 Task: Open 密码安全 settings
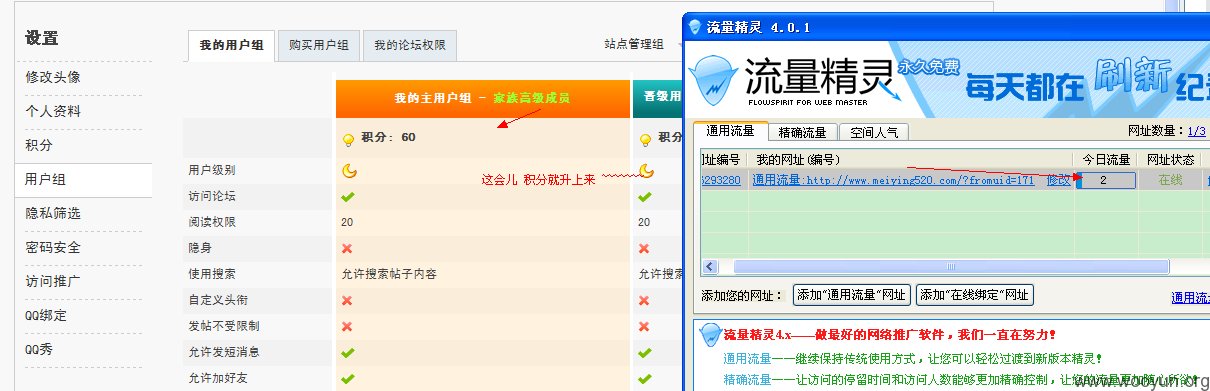point(53,247)
